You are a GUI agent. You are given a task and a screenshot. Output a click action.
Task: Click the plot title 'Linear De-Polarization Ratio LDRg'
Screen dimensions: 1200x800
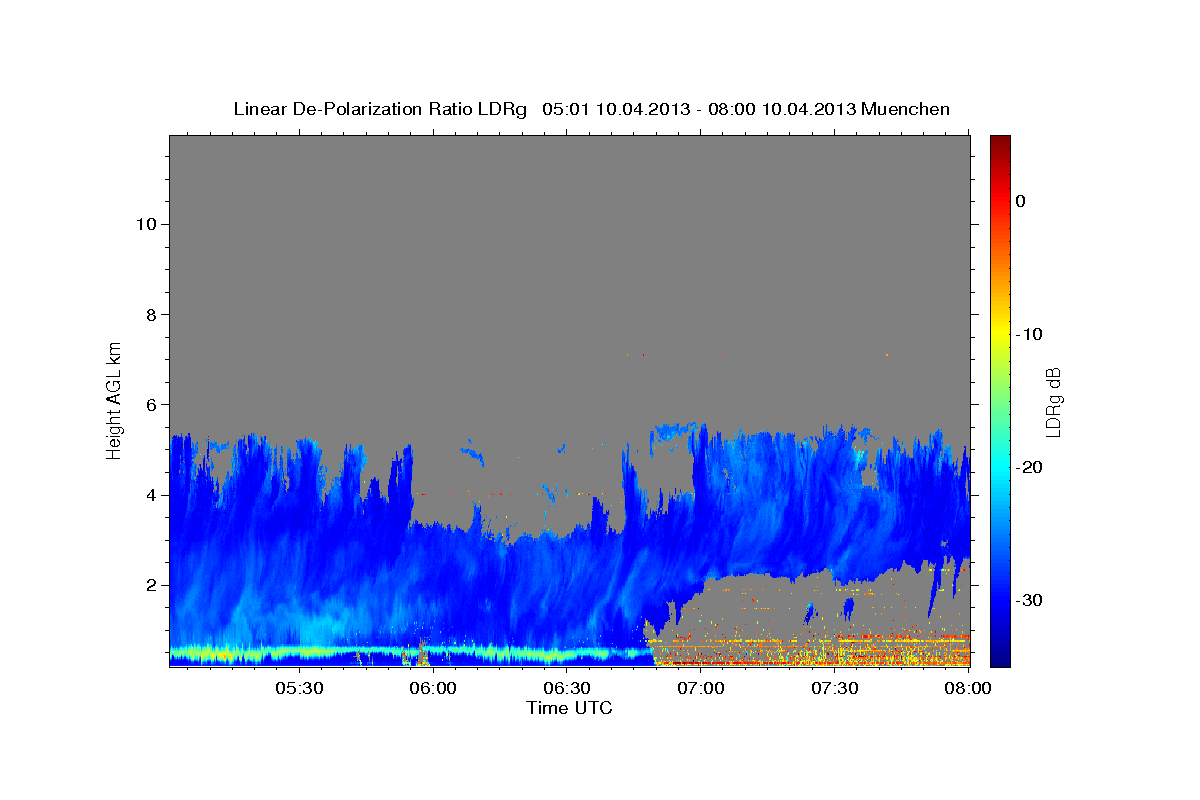pyautogui.click(x=379, y=109)
